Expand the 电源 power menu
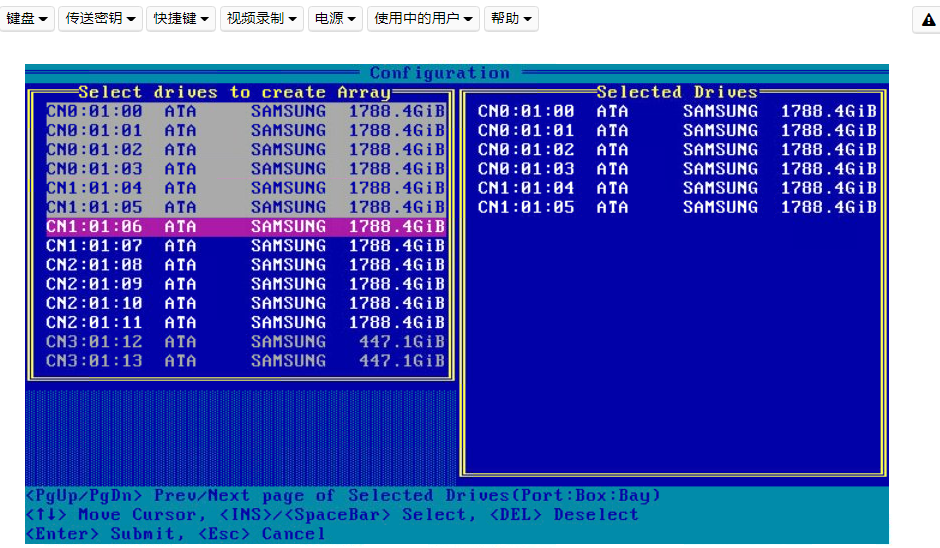 coord(335,19)
